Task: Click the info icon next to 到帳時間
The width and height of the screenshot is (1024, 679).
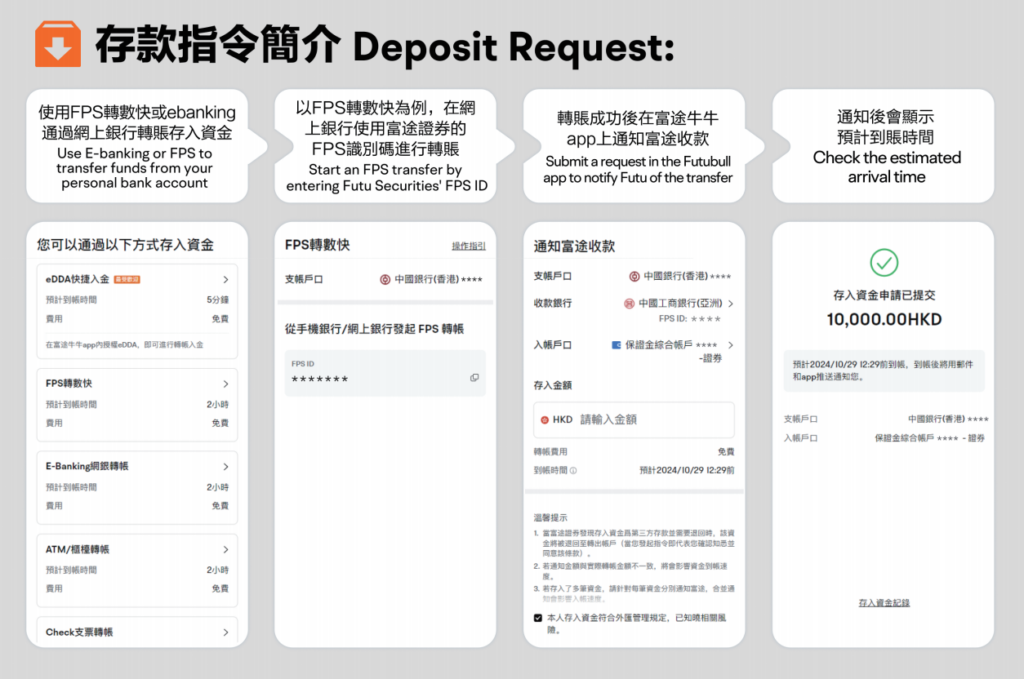Action: tap(573, 470)
